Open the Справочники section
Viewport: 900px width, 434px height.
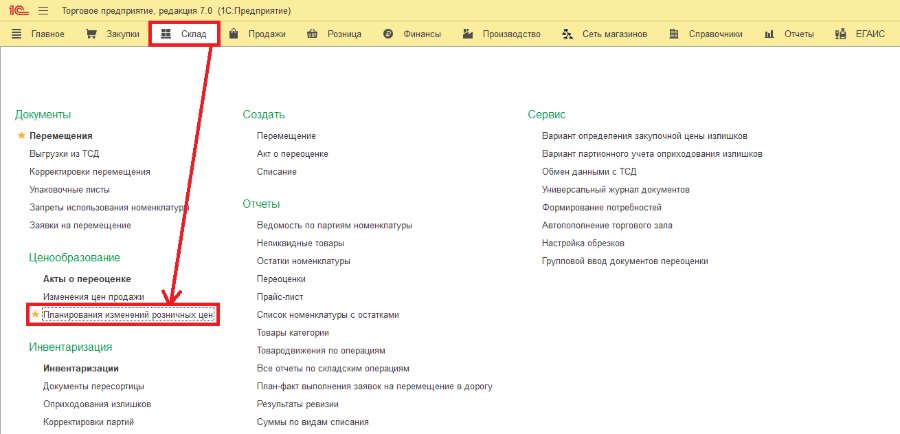click(716, 34)
